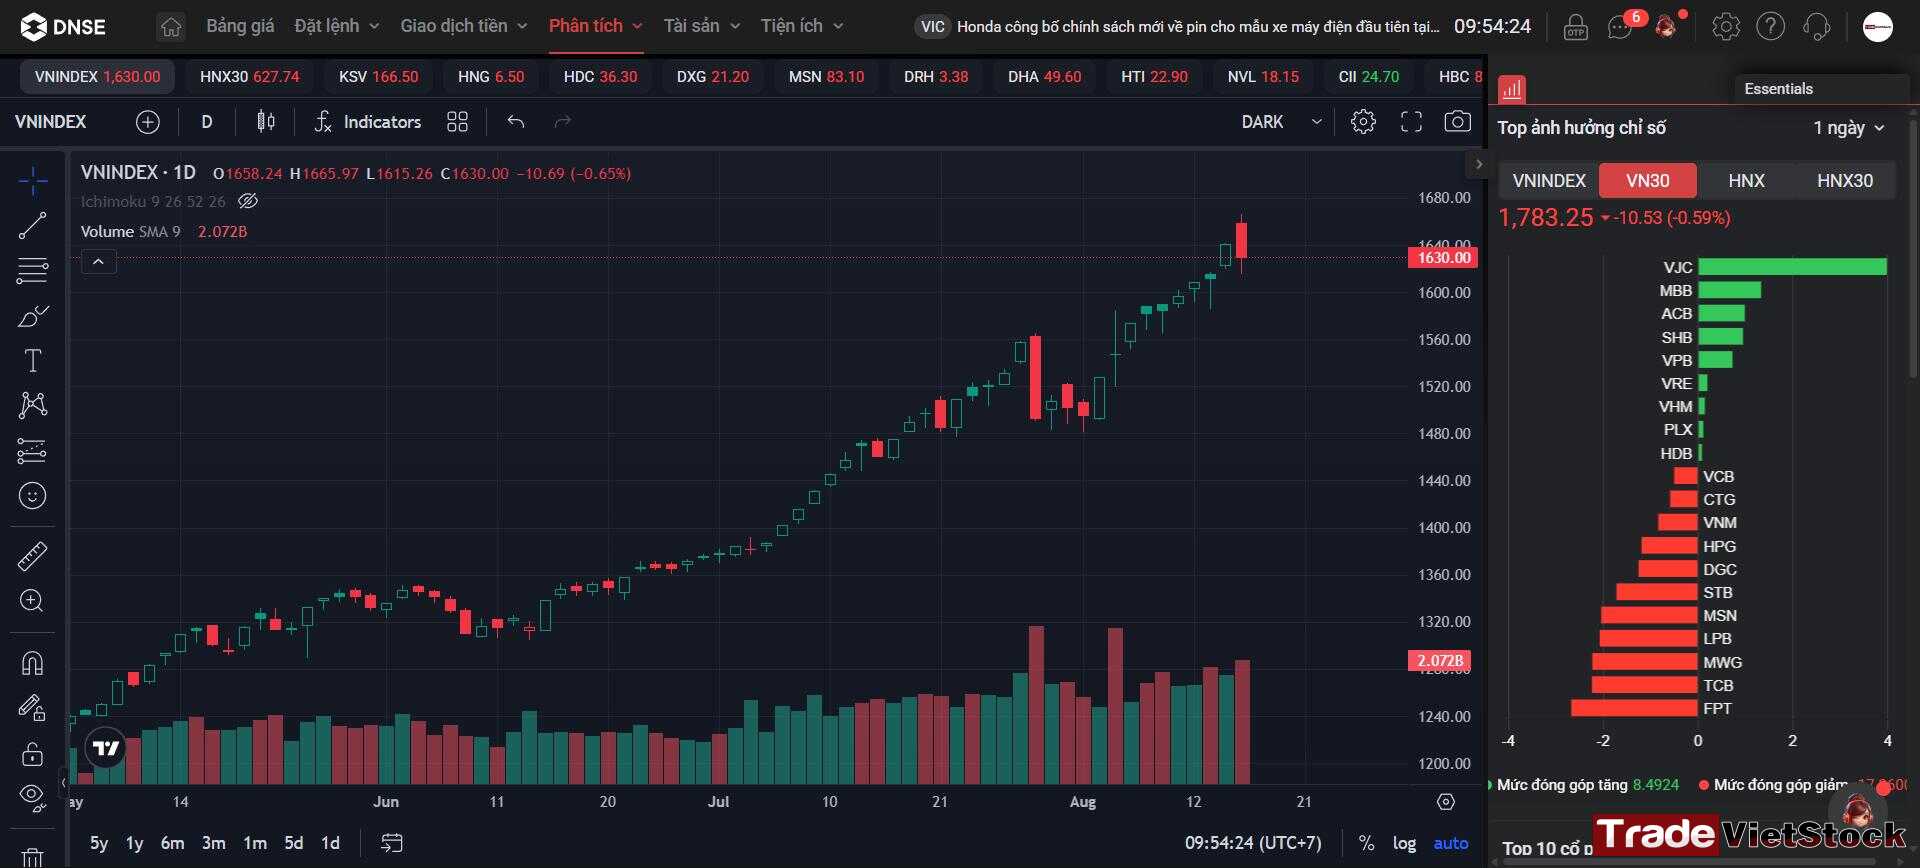Image resolution: width=1920 pixels, height=868 pixels.
Task: Toggle hide all drawings eye icon
Action: pos(33,797)
